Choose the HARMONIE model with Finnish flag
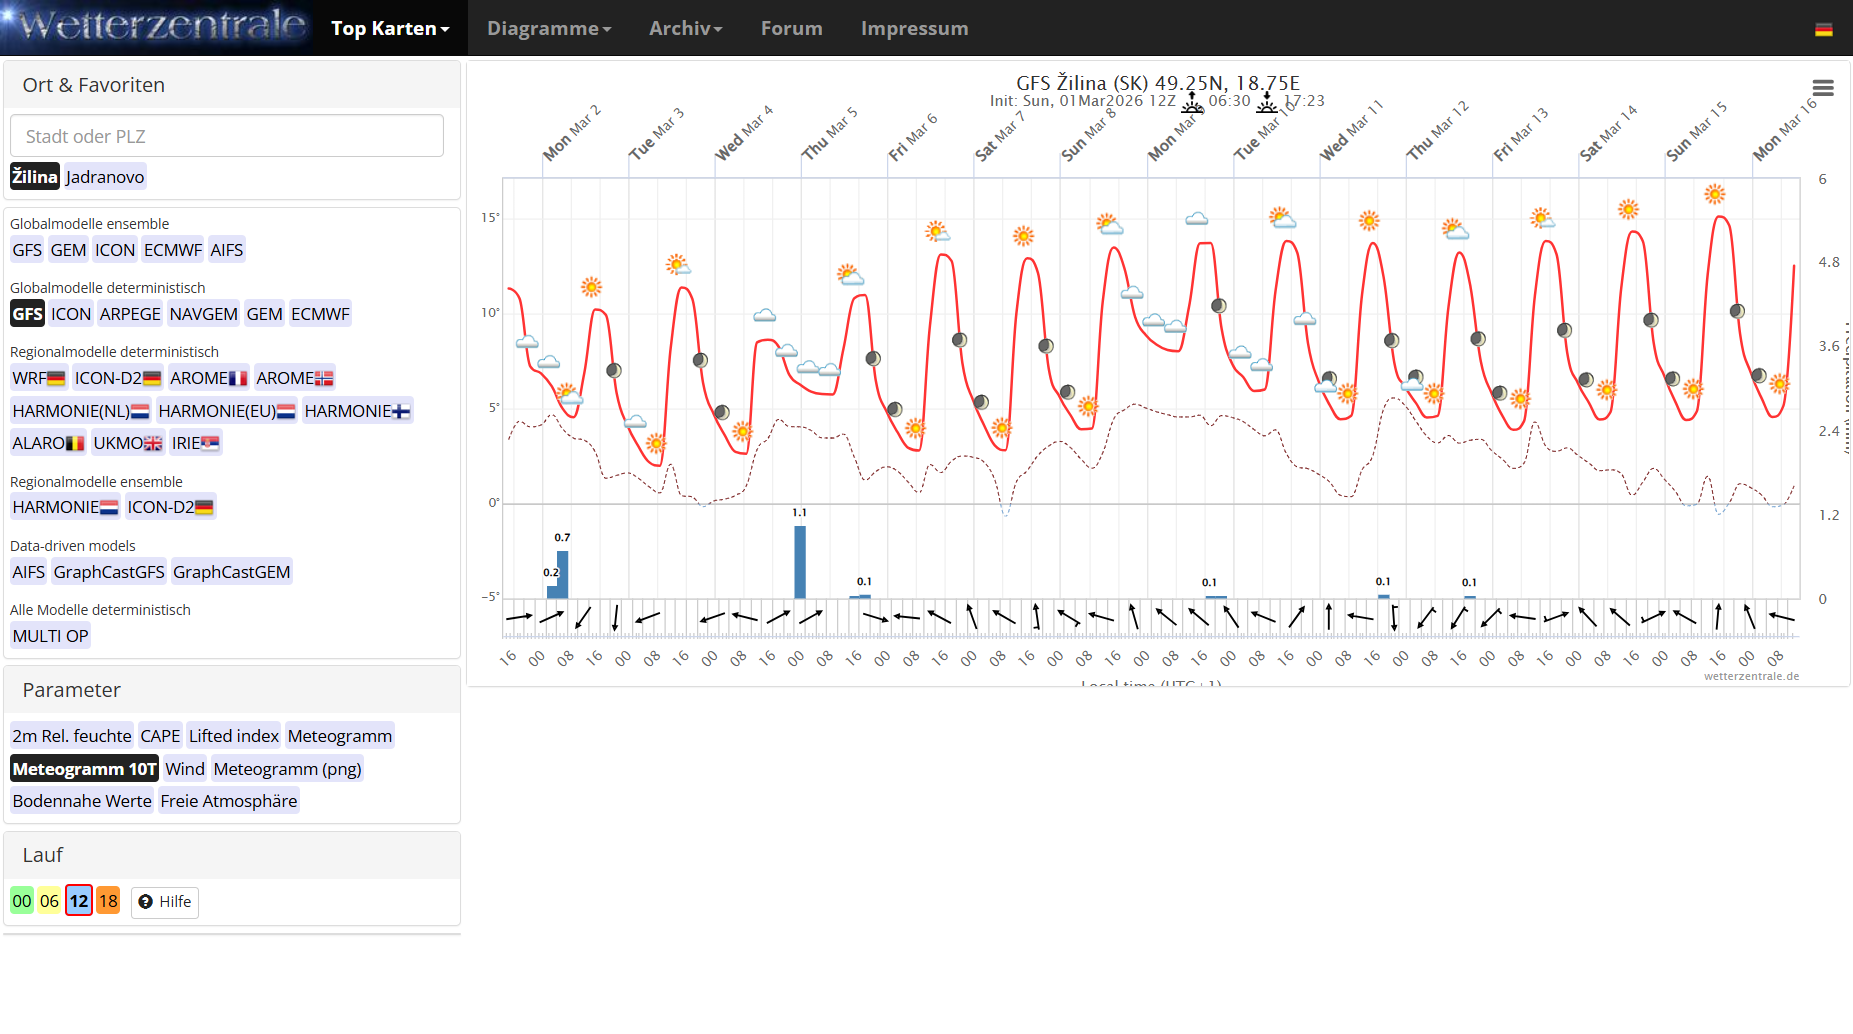This screenshot has height=1034, width=1853. [356, 411]
